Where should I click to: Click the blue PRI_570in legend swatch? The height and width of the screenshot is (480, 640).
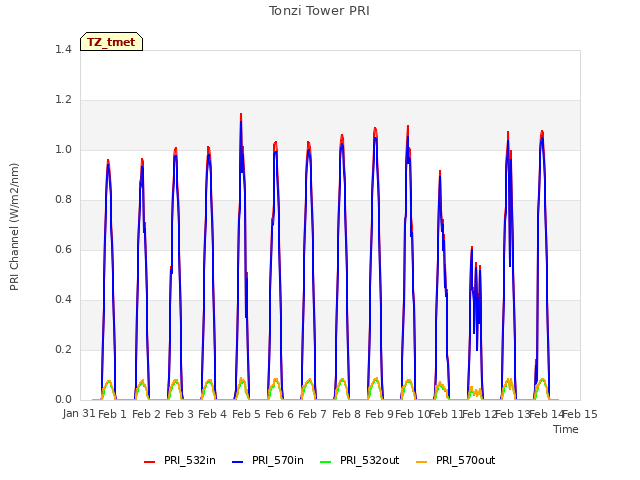click(237, 461)
